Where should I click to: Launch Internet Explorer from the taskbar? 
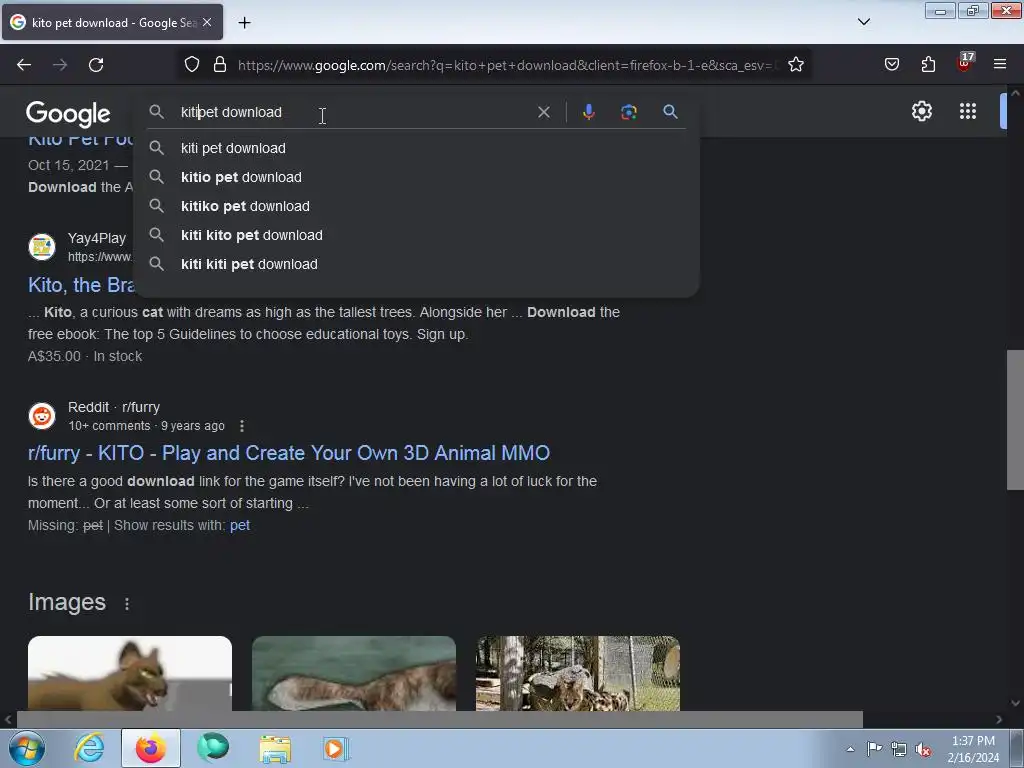(x=89, y=748)
